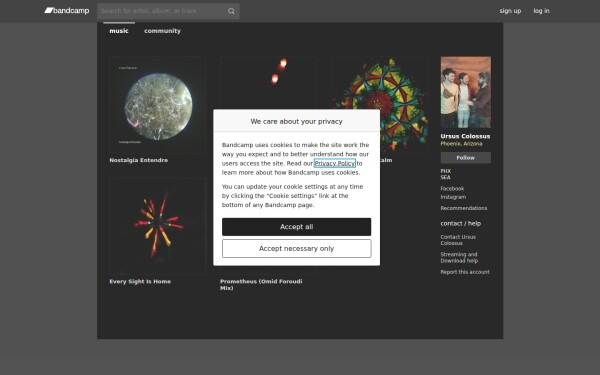The image size is (600, 375).
Task: Open the Prometheus (Omid Foroudi Mix) title
Action: point(261,284)
